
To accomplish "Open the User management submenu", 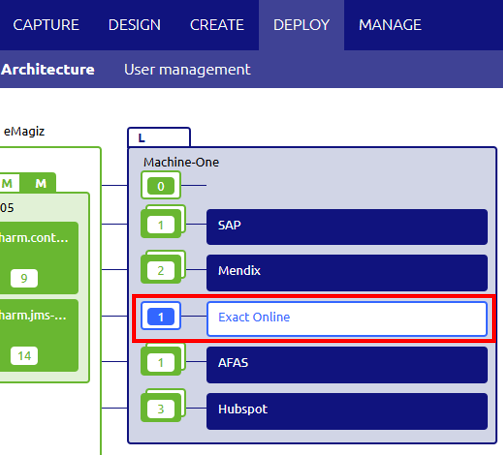I will tap(187, 69).
